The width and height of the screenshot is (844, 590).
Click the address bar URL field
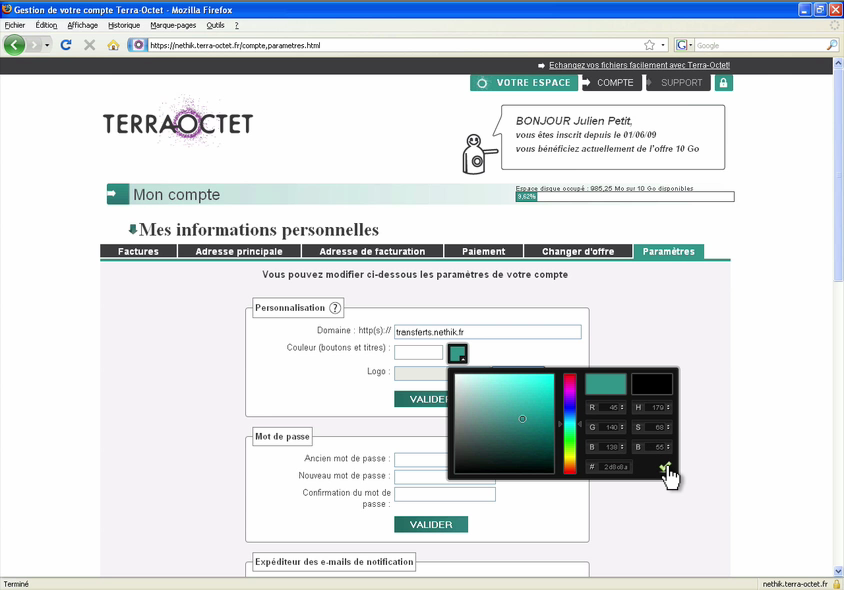pos(396,46)
